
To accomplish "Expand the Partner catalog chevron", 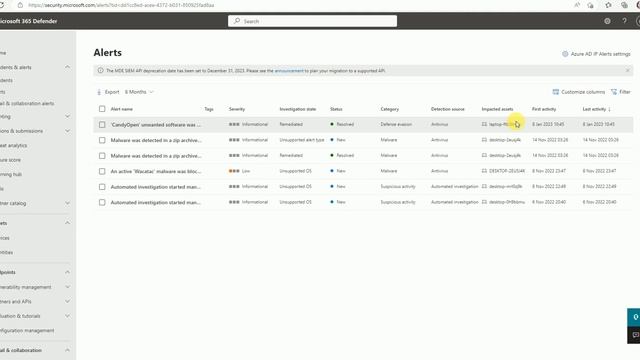I will click(x=67, y=203).
